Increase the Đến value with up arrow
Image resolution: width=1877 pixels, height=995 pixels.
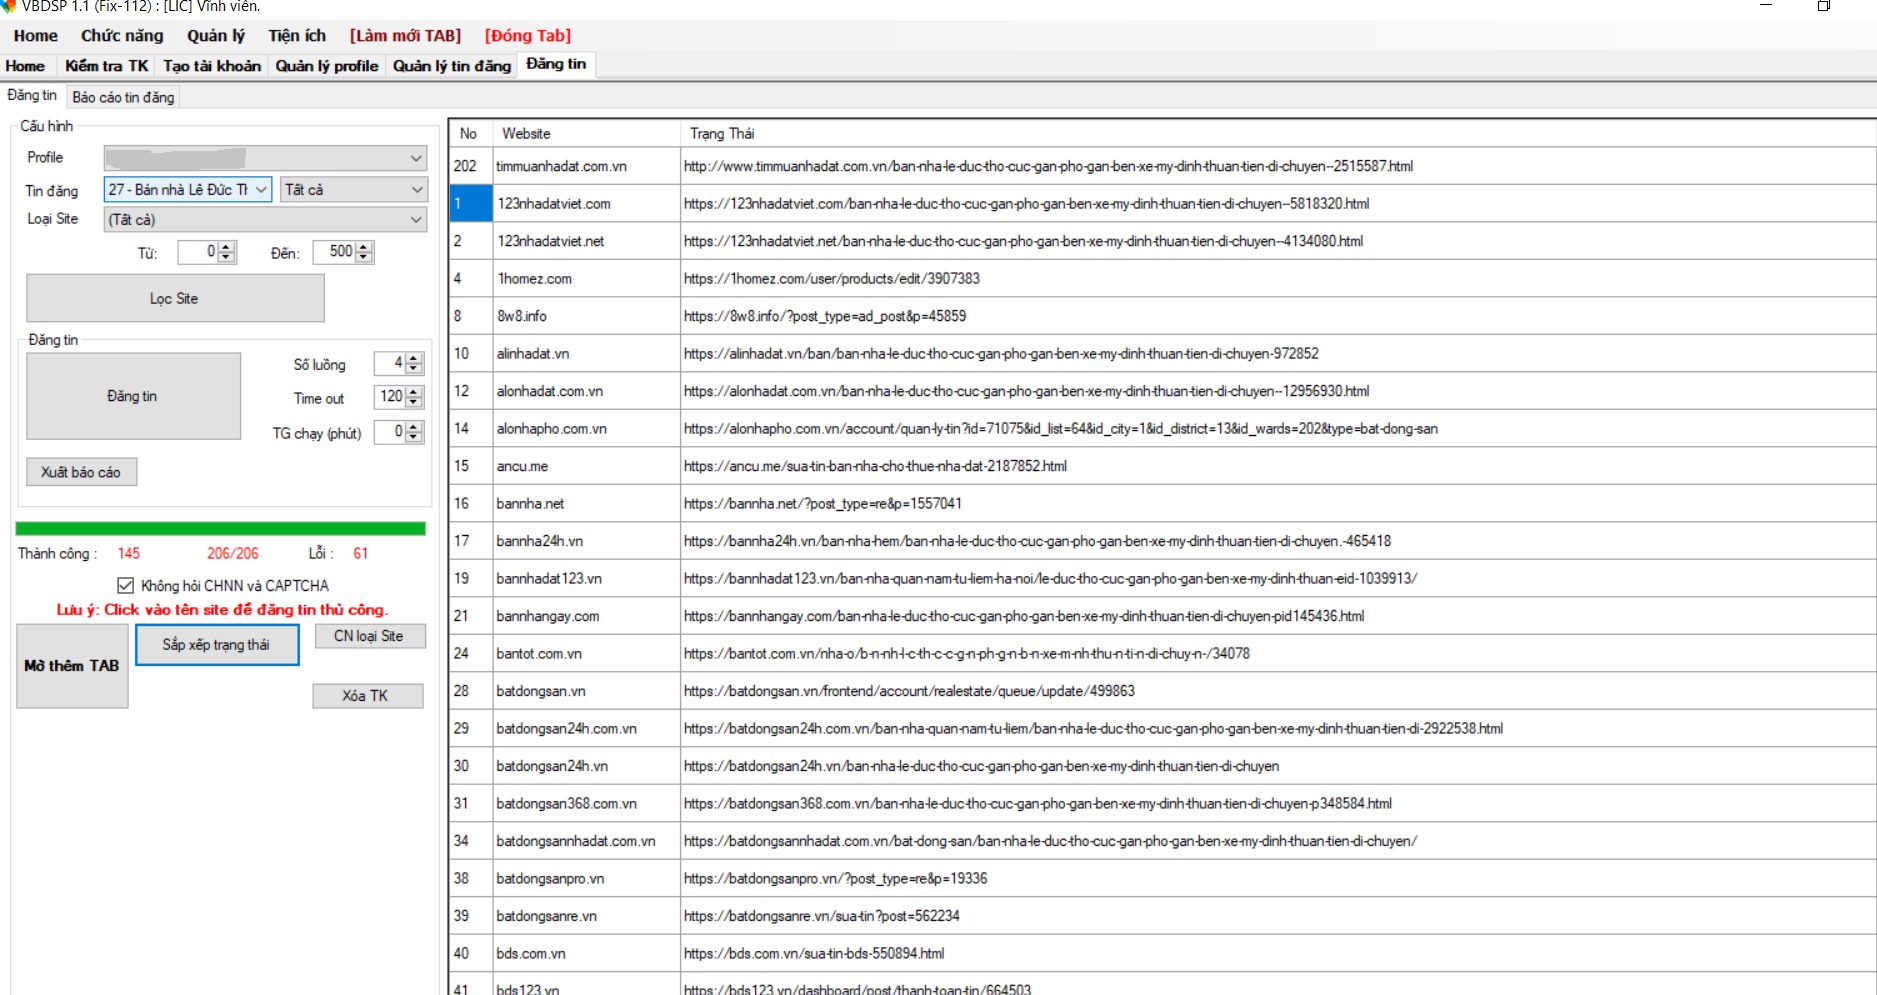point(364,247)
